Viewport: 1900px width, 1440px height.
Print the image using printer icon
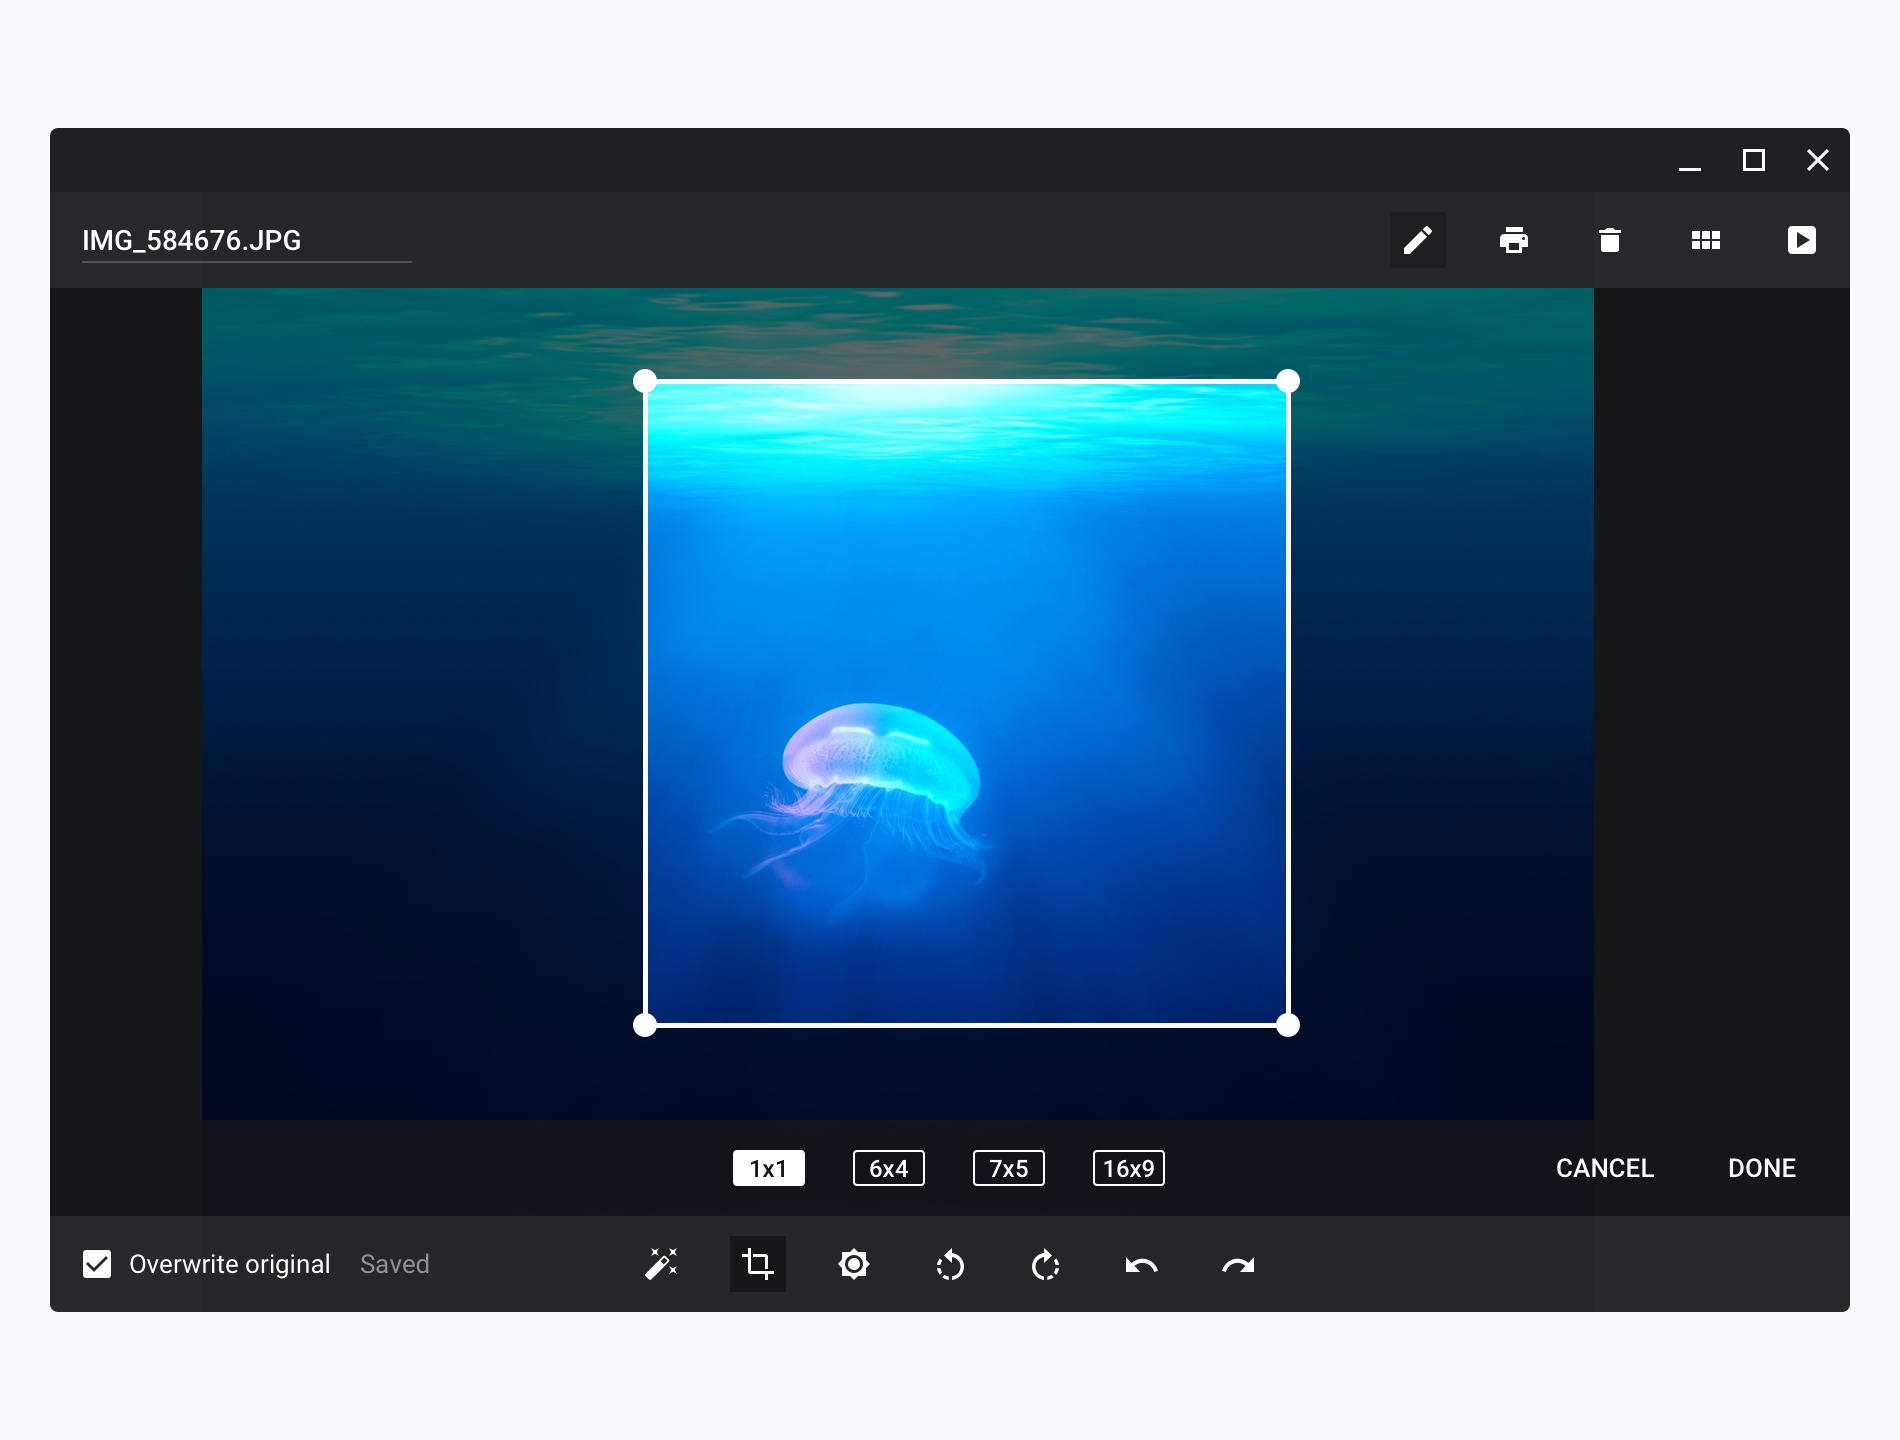tap(1513, 240)
